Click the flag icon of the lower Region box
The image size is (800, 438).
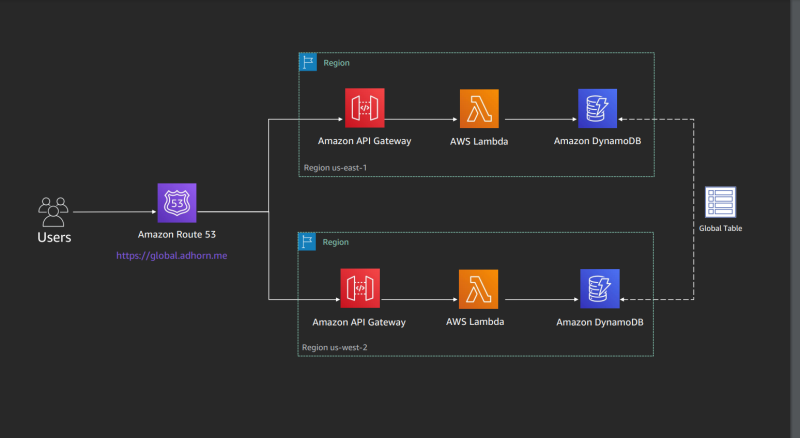click(x=308, y=241)
